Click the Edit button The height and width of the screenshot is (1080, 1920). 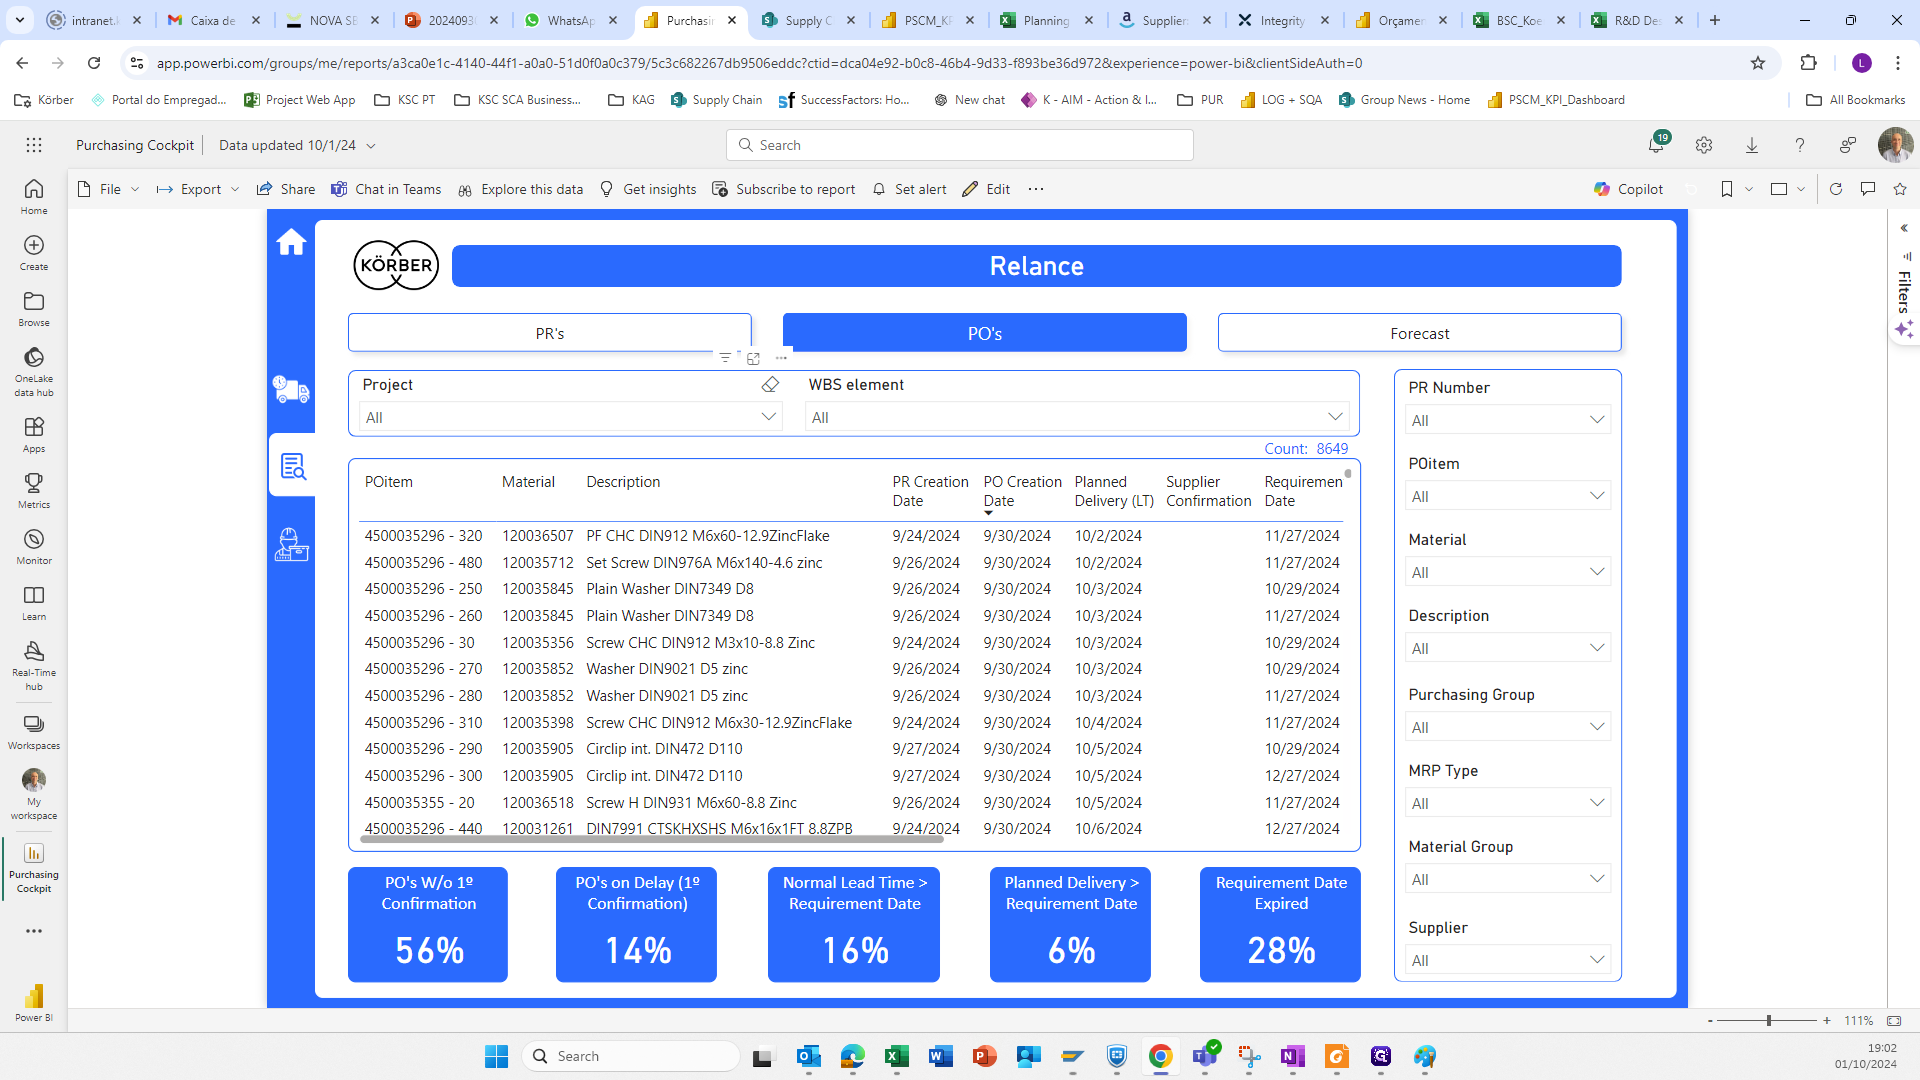pyautogui.click(x=986, y=189)
